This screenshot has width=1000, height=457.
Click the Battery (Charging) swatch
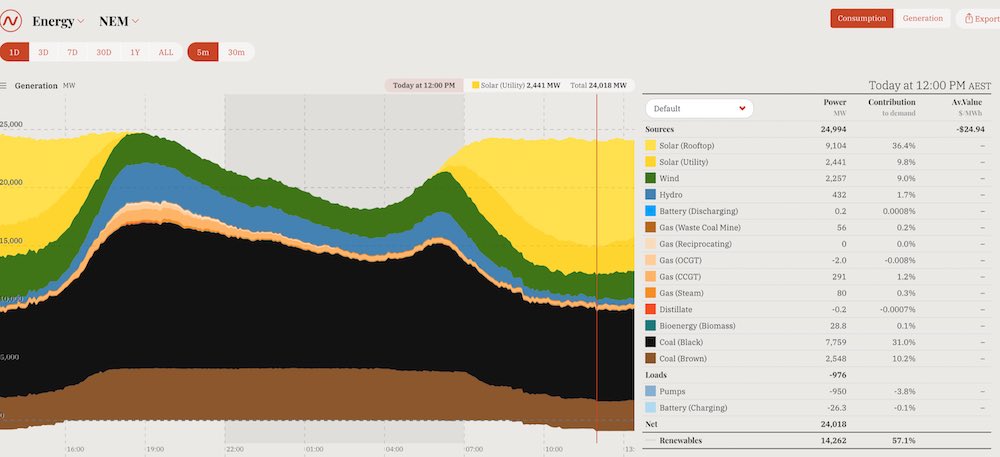pyautogui.click(x=651, y=408)
